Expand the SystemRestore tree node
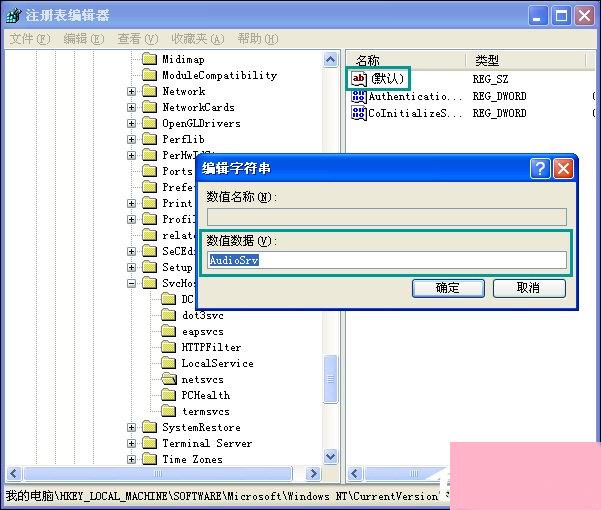Viewport: 601px width, 510px height. 131,428
